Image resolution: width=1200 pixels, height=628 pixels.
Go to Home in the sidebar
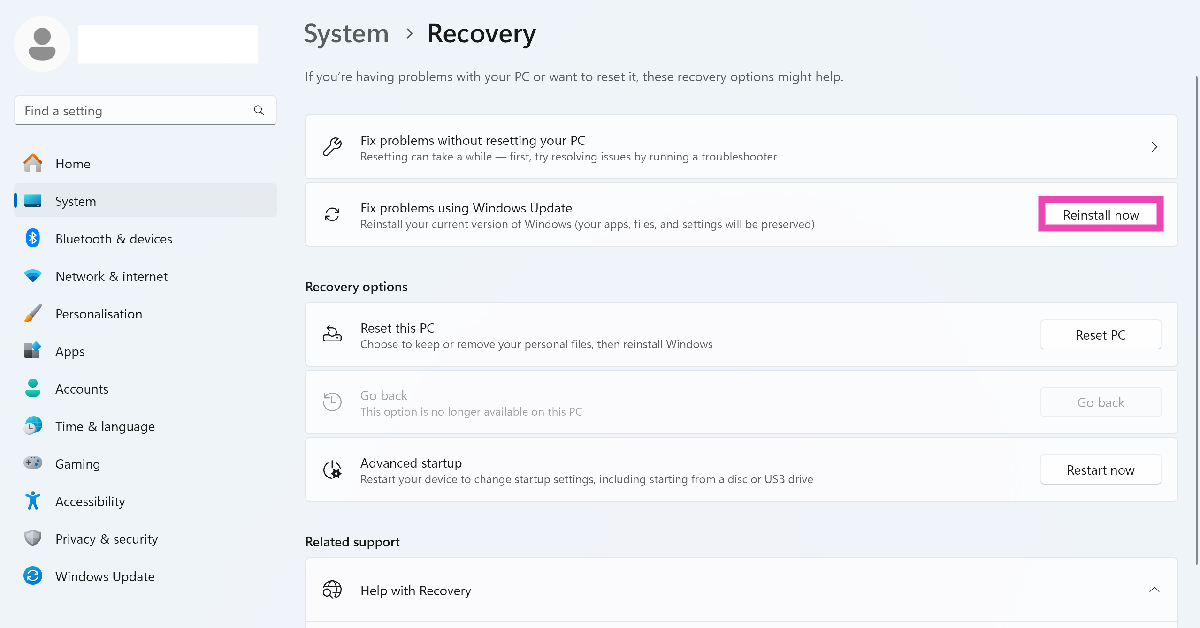click(73, 164)
